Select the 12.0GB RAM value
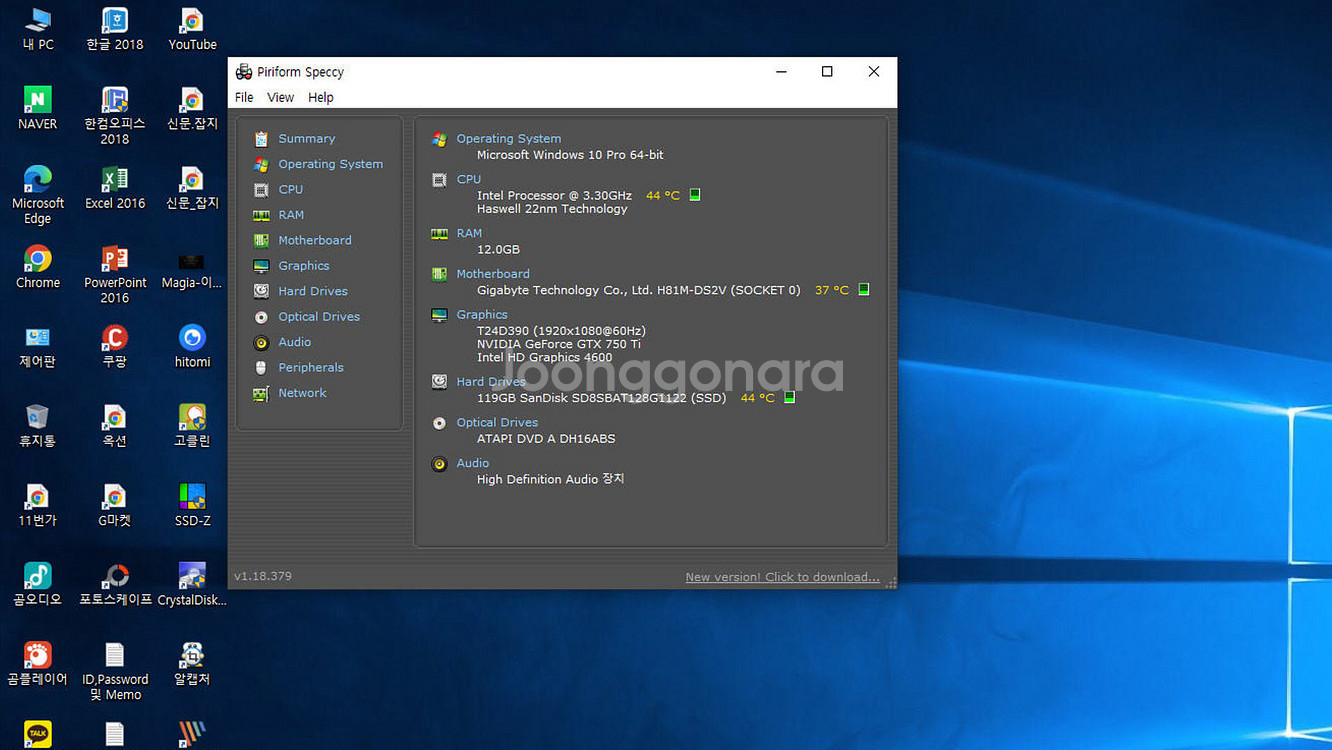Viewport: 1332px width, 750px height. click(x=498, y=250)
